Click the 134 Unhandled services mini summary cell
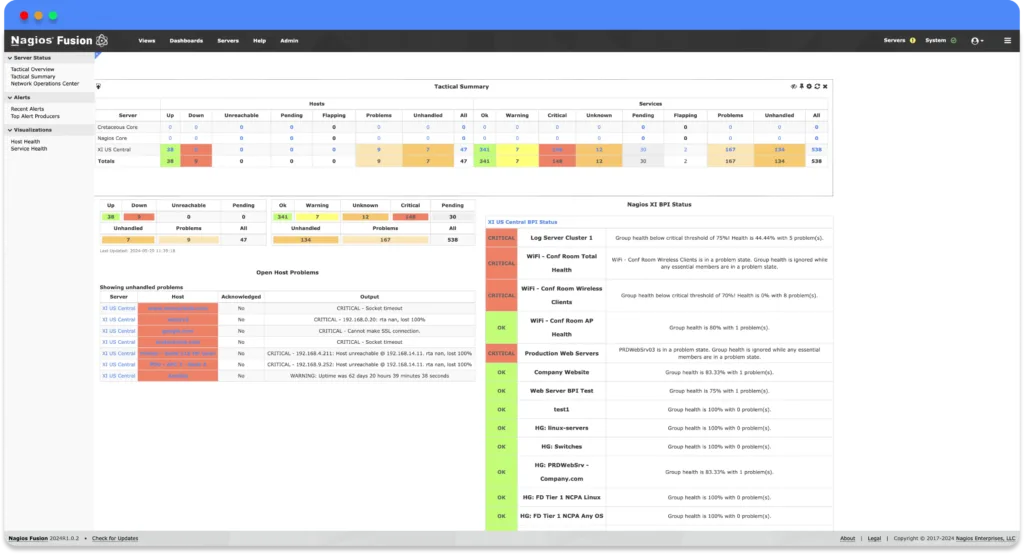Viewport: 1024px width, 554px height. [306, 240]
